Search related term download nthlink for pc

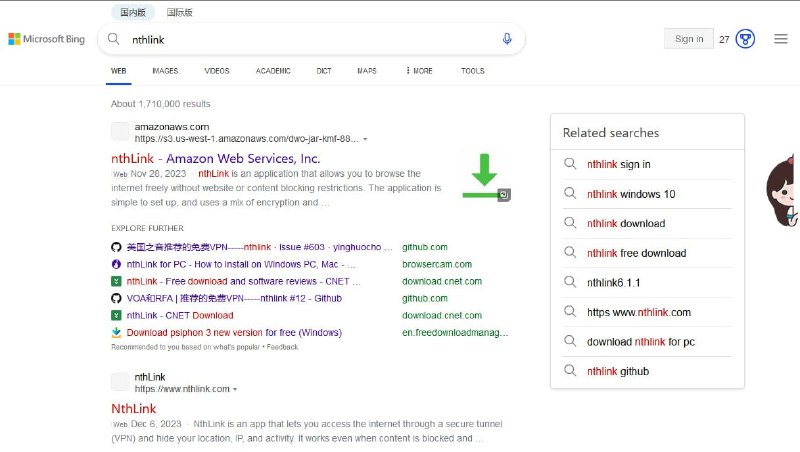point(641,342)
